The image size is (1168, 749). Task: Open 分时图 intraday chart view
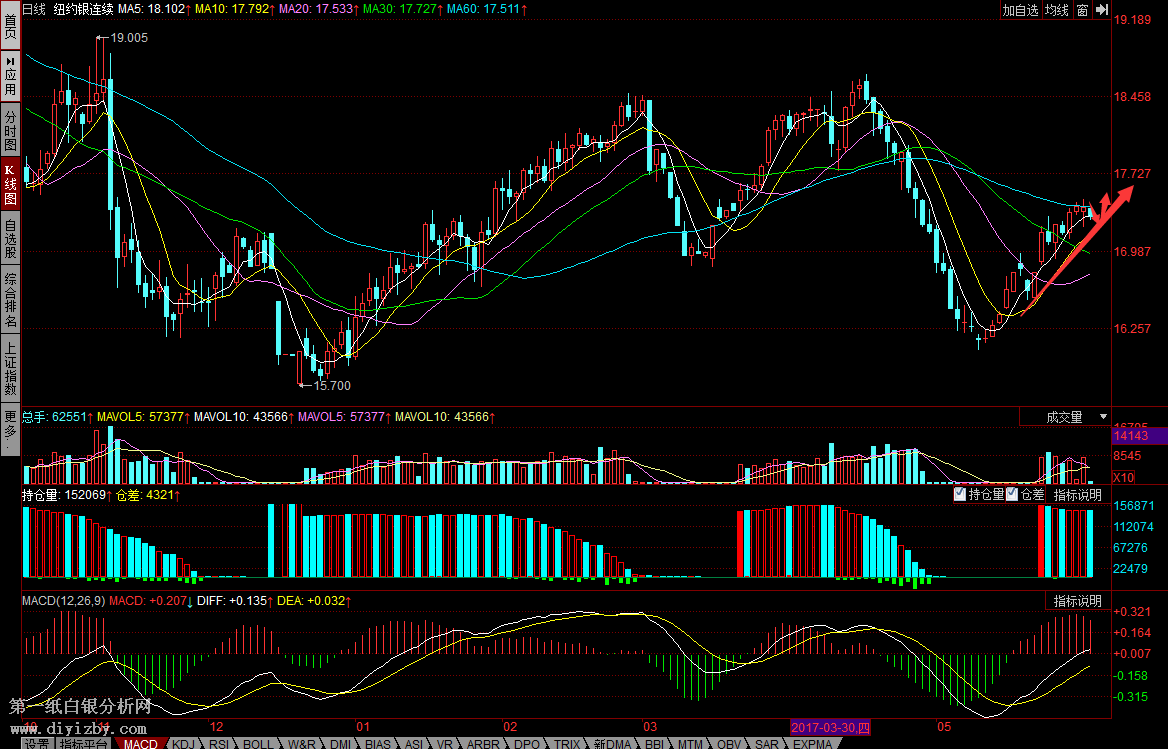pyautogui.click(x=10, y=129)
